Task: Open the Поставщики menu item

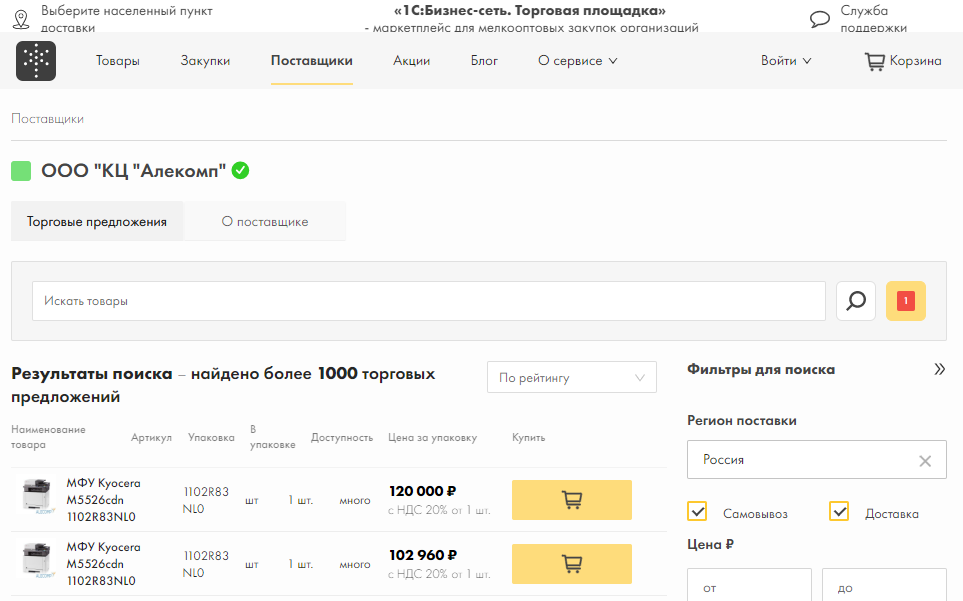Action: [x=311, y=61]
